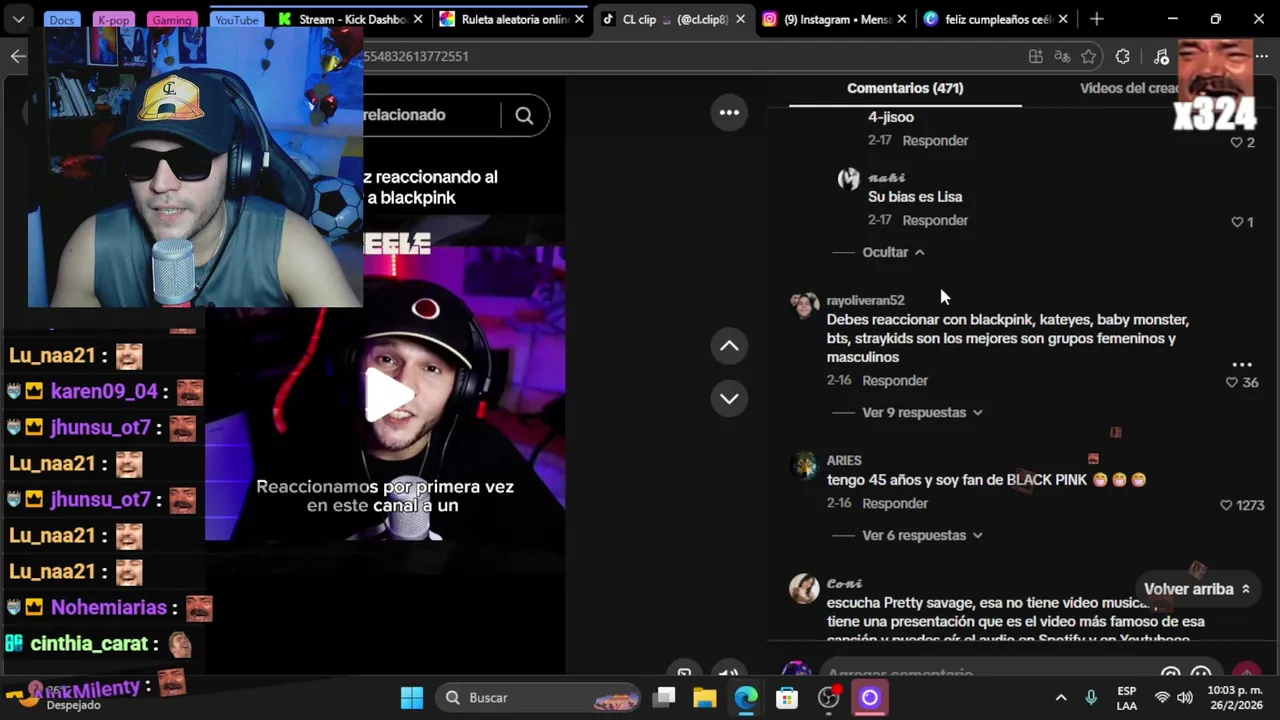Close the Instagram tab
Viewport: 1280px width, 720px height.
point(901,19)
